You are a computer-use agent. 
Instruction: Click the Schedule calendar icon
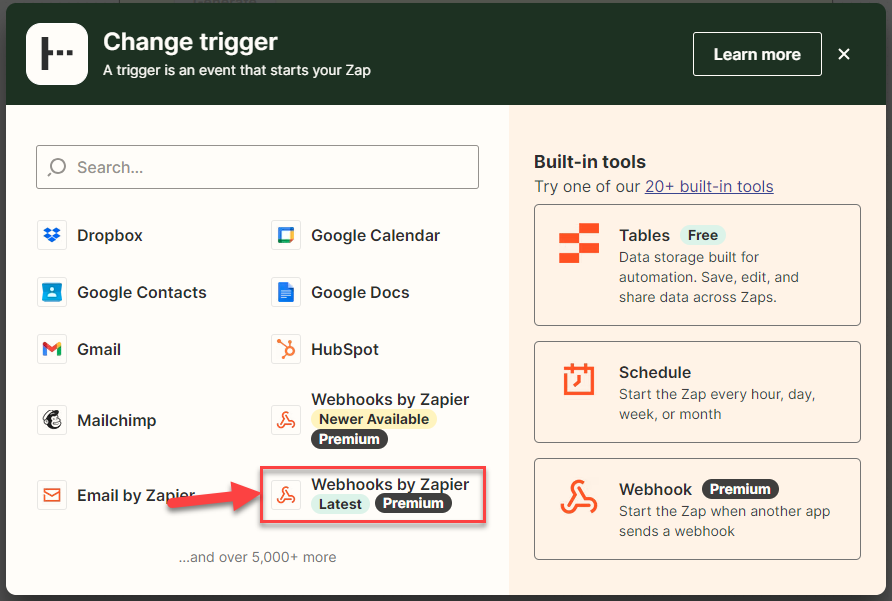(x=579, y=379)
